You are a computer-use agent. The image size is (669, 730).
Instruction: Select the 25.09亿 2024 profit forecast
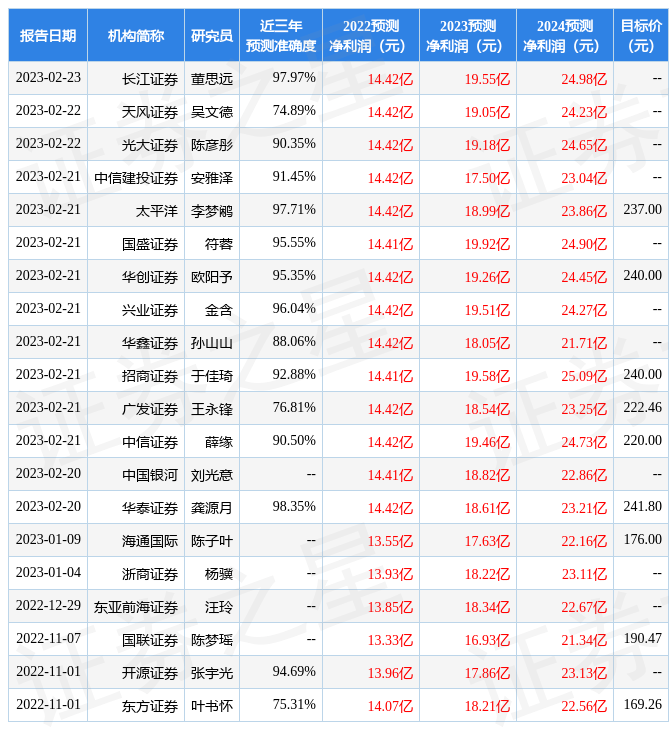tap(584, 375)
